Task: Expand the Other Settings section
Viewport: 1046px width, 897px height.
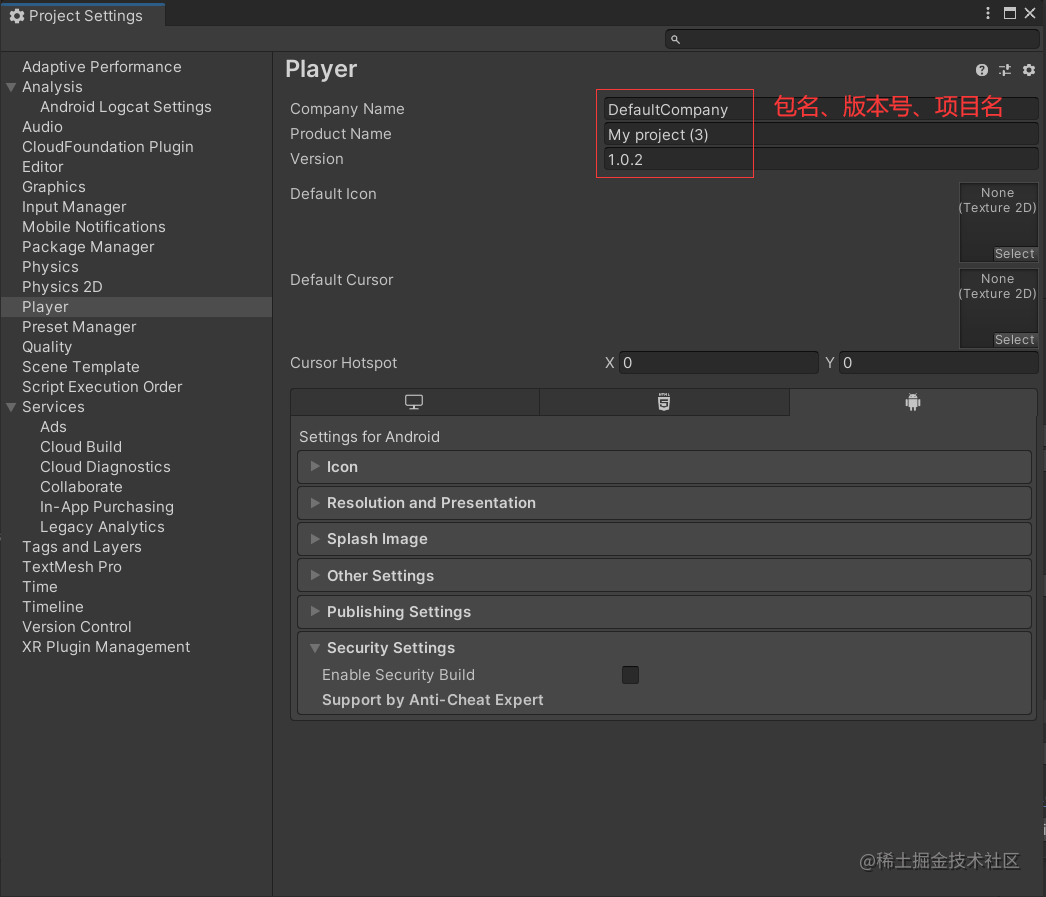Action: (x=664, y=576)
